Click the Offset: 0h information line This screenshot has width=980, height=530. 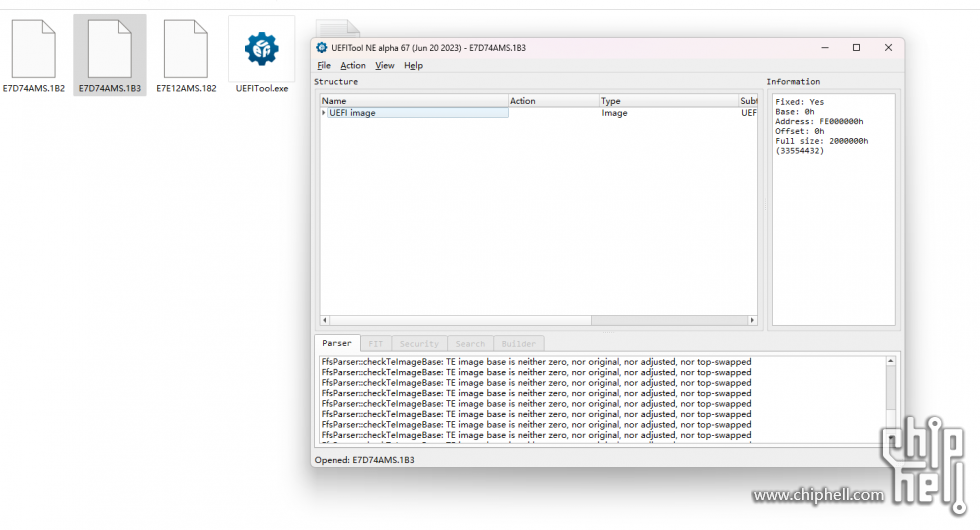tap(799, 131)
